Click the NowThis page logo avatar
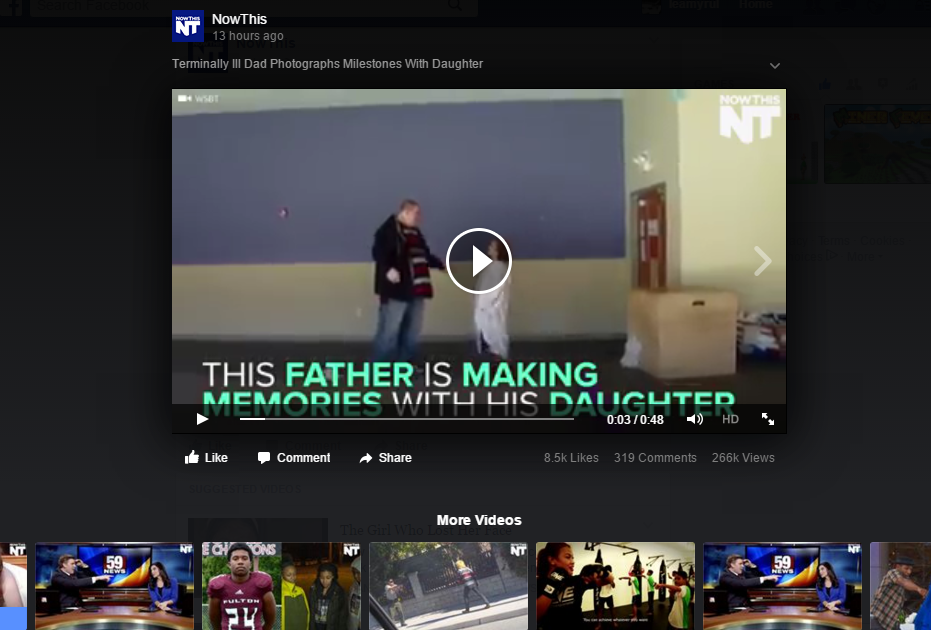931x630 pixels. tap(188, 26)
